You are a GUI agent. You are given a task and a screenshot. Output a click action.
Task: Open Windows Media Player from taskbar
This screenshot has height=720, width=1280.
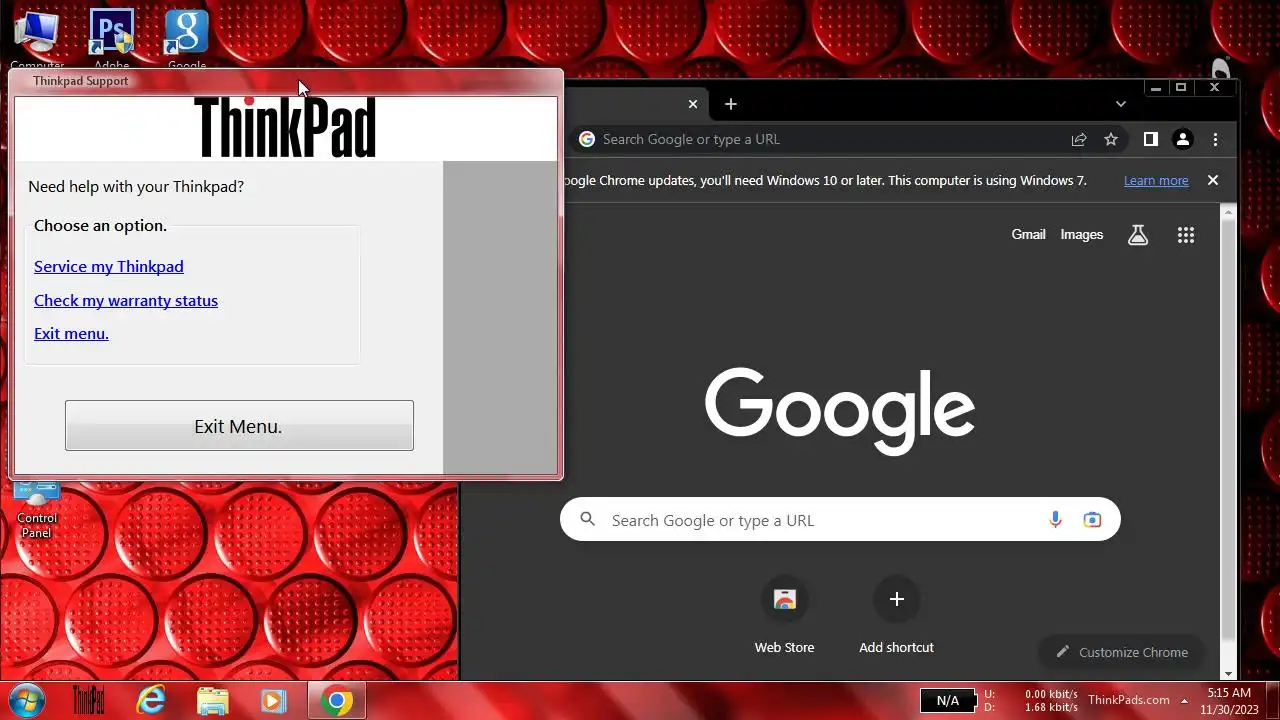point(274,700)
